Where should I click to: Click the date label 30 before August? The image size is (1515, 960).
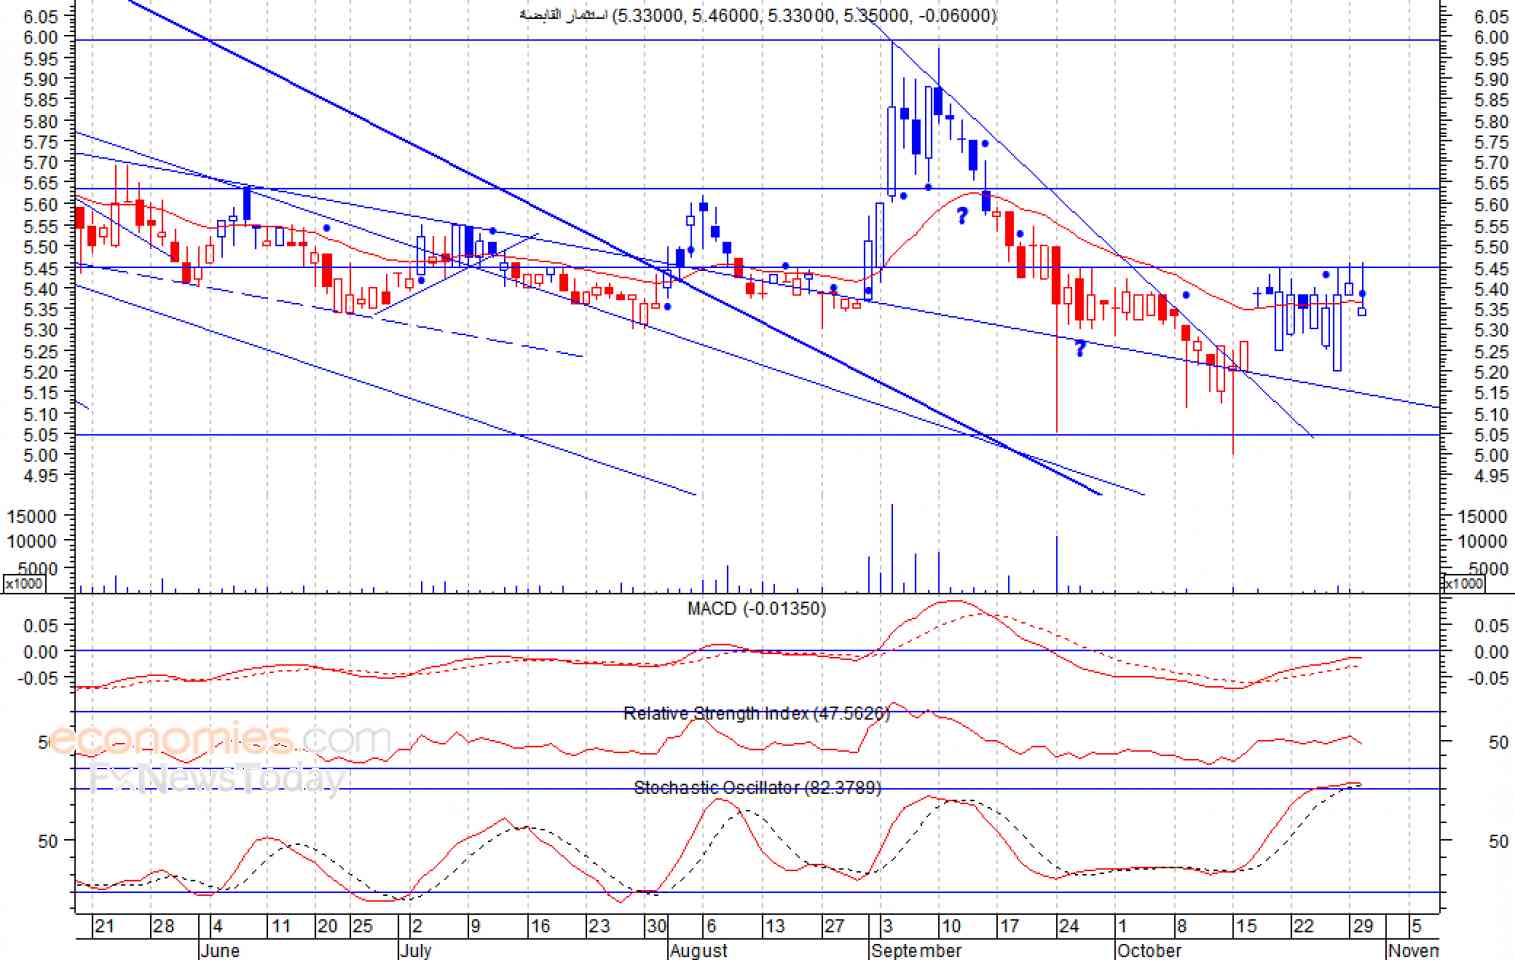click(656, 926)
